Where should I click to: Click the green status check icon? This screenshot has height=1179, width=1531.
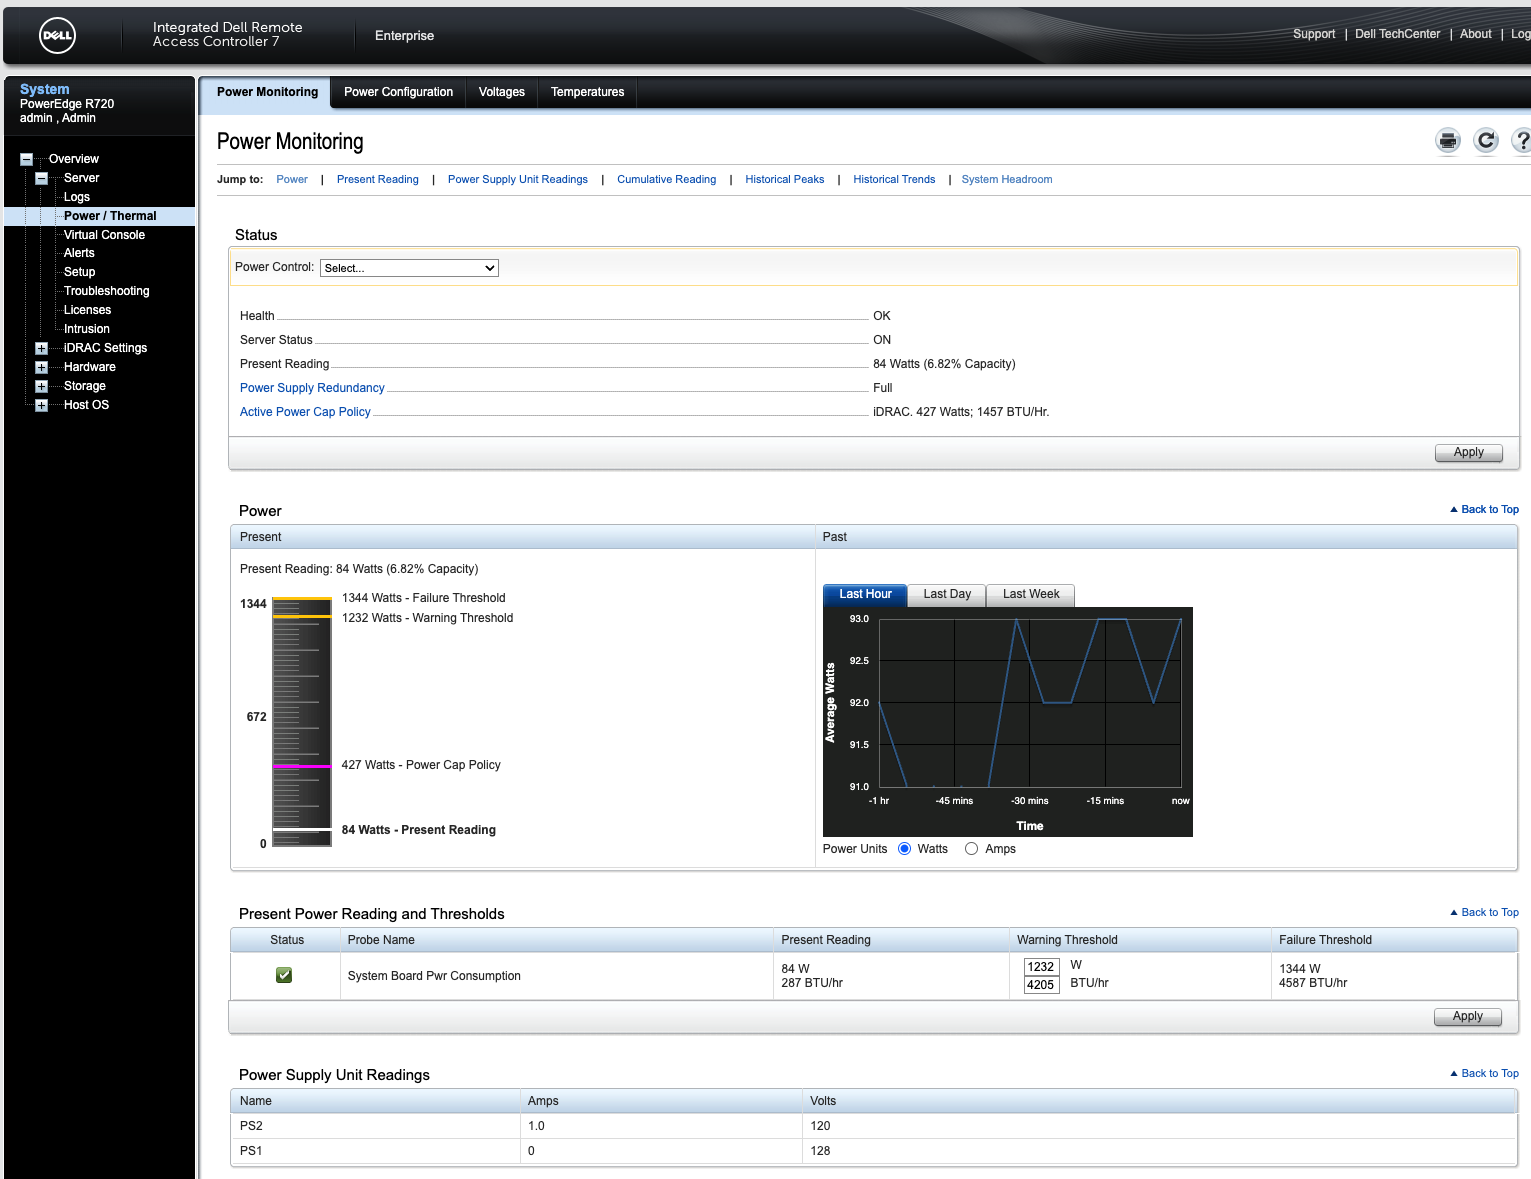[284, 975]
